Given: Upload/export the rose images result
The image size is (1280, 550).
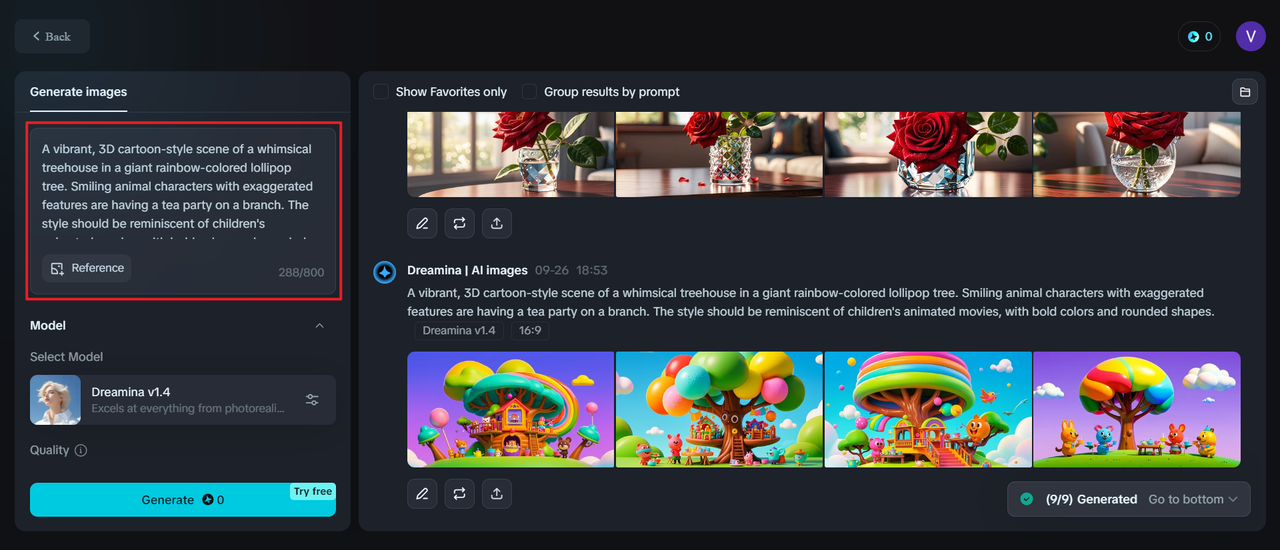Looking at the screenshot, I should click(x=497, y=223).
